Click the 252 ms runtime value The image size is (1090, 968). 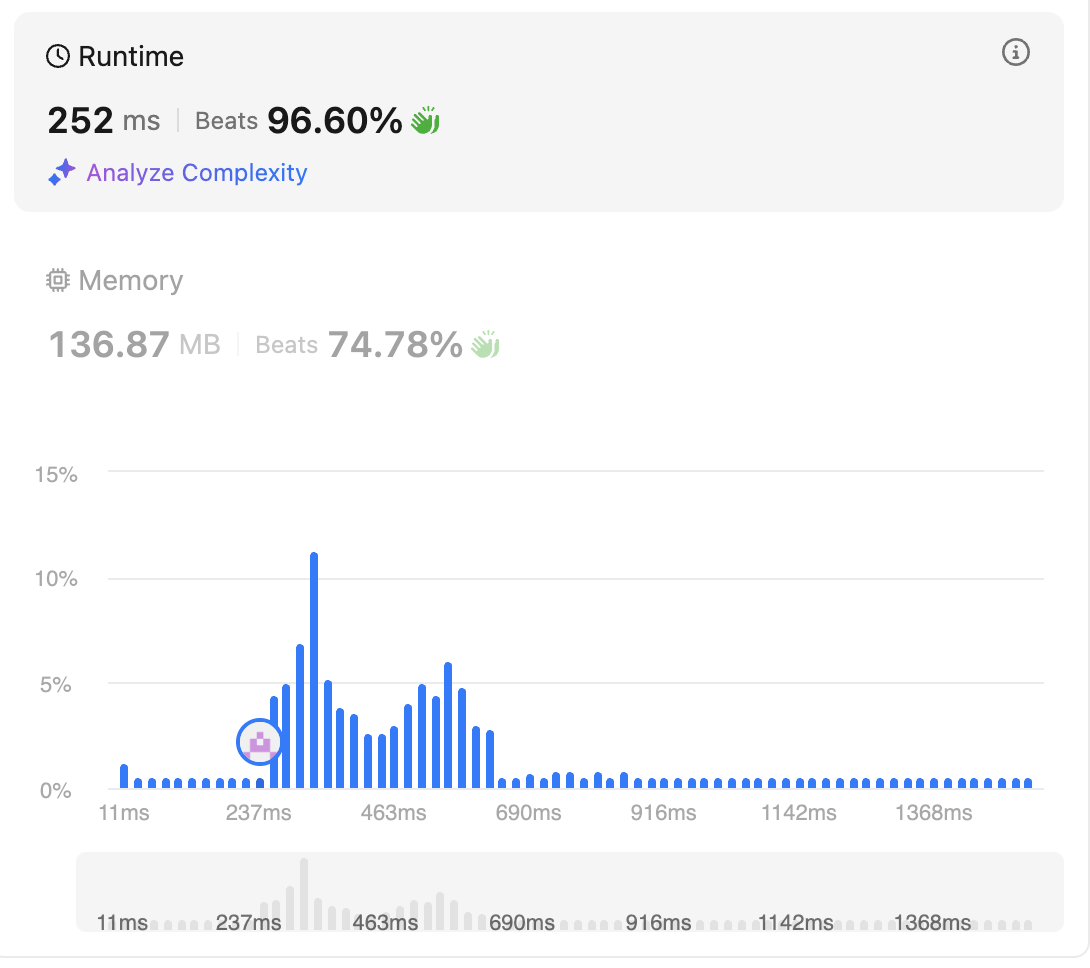[x=104, y=121]
